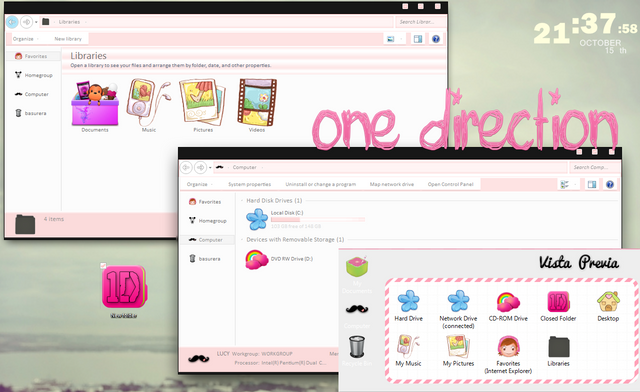Click the My Pictures preview icon
The width and height of the screenshot is (640, 392).
[458, 347]
